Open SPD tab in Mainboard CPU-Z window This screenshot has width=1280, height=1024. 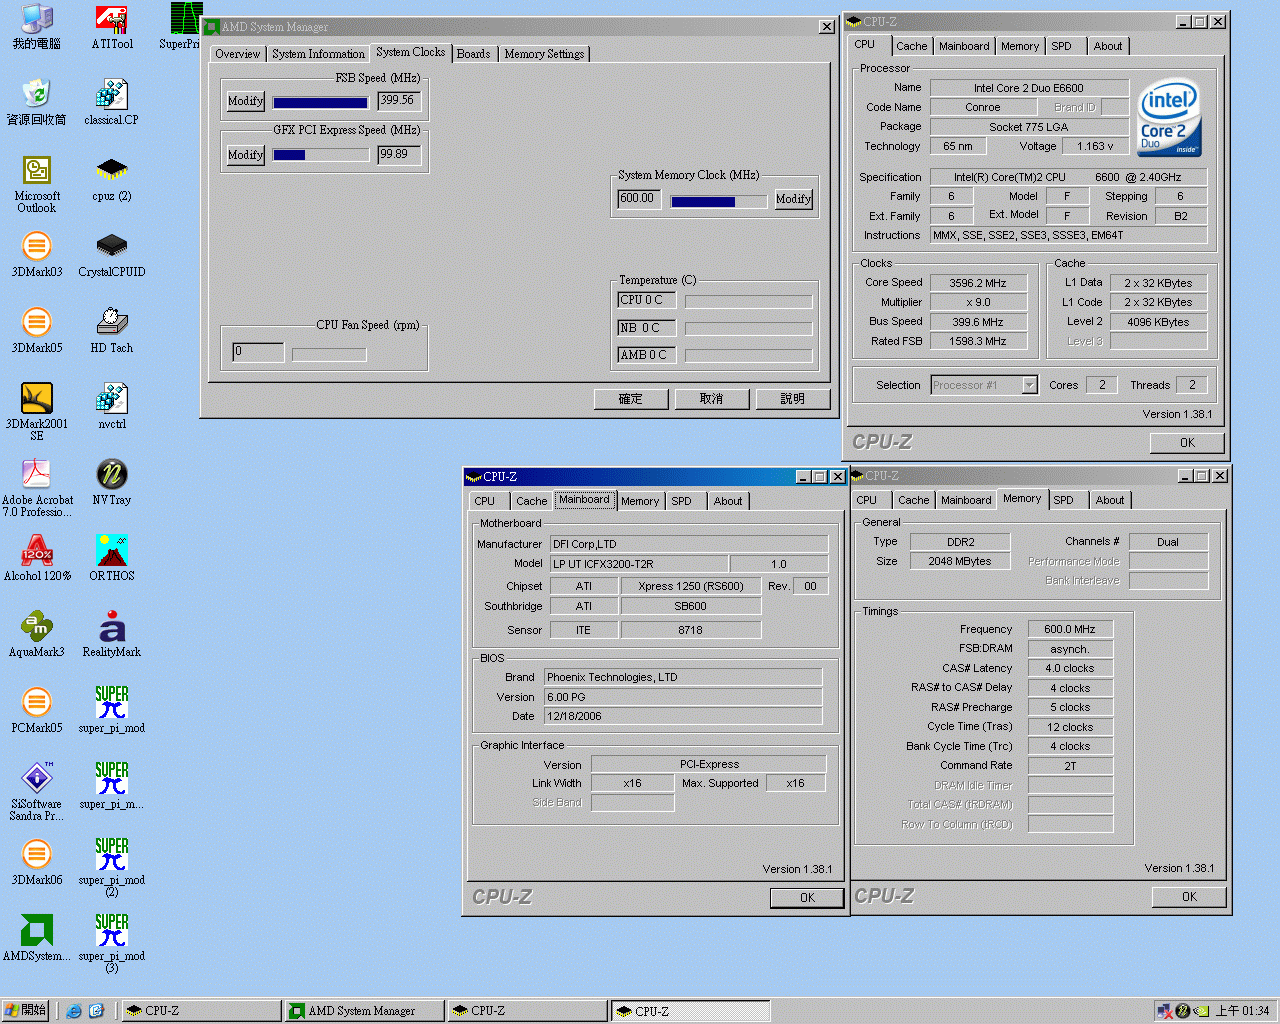coord(682,501)
